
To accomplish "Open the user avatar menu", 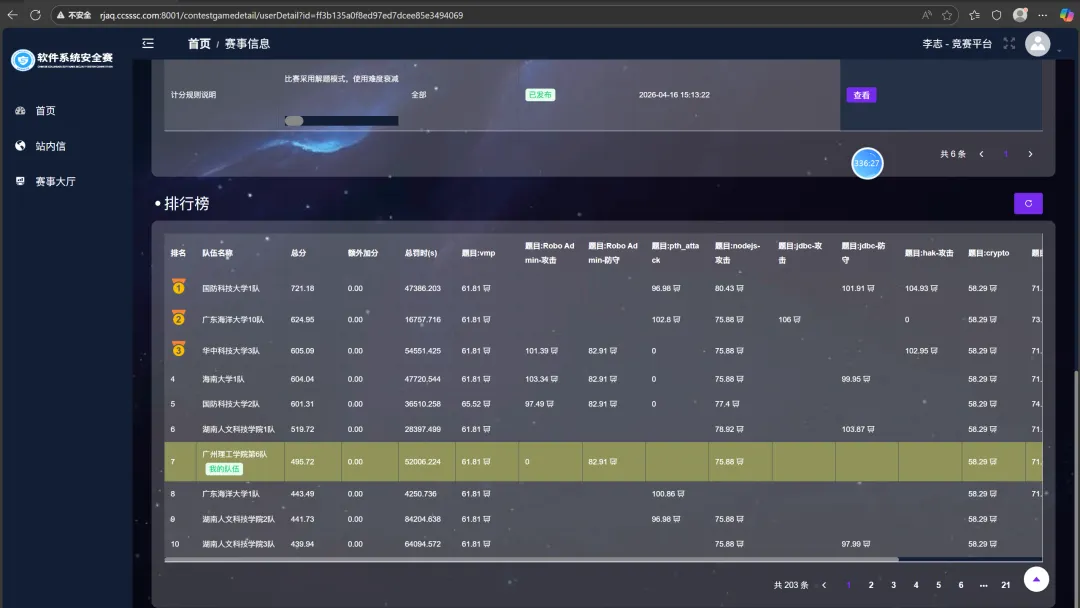I will tap(1038, 44).
